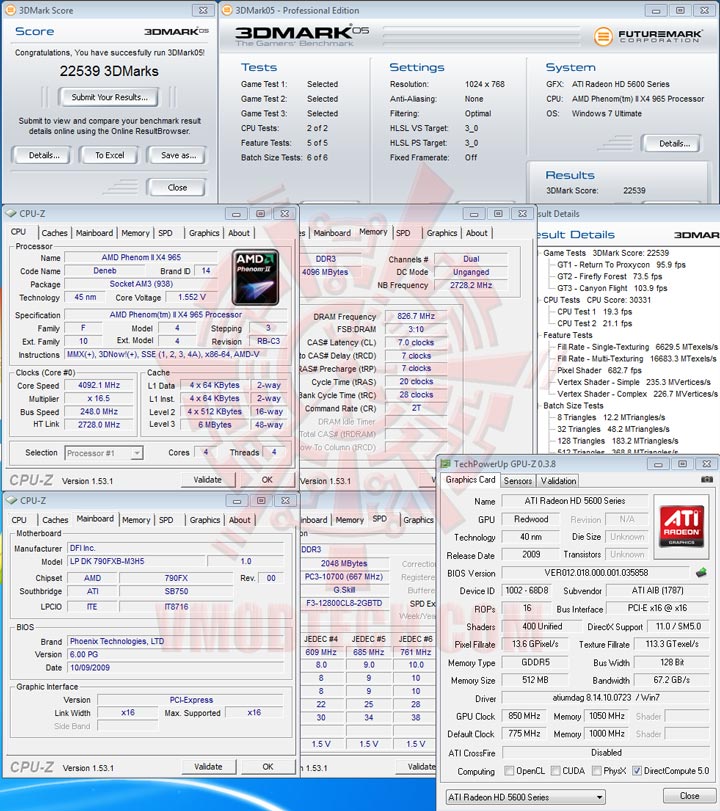This screenshot has height=811, width=720.
Task: Switch to Caches tab in CPU-Z processor window
Action: coord(54,233)
